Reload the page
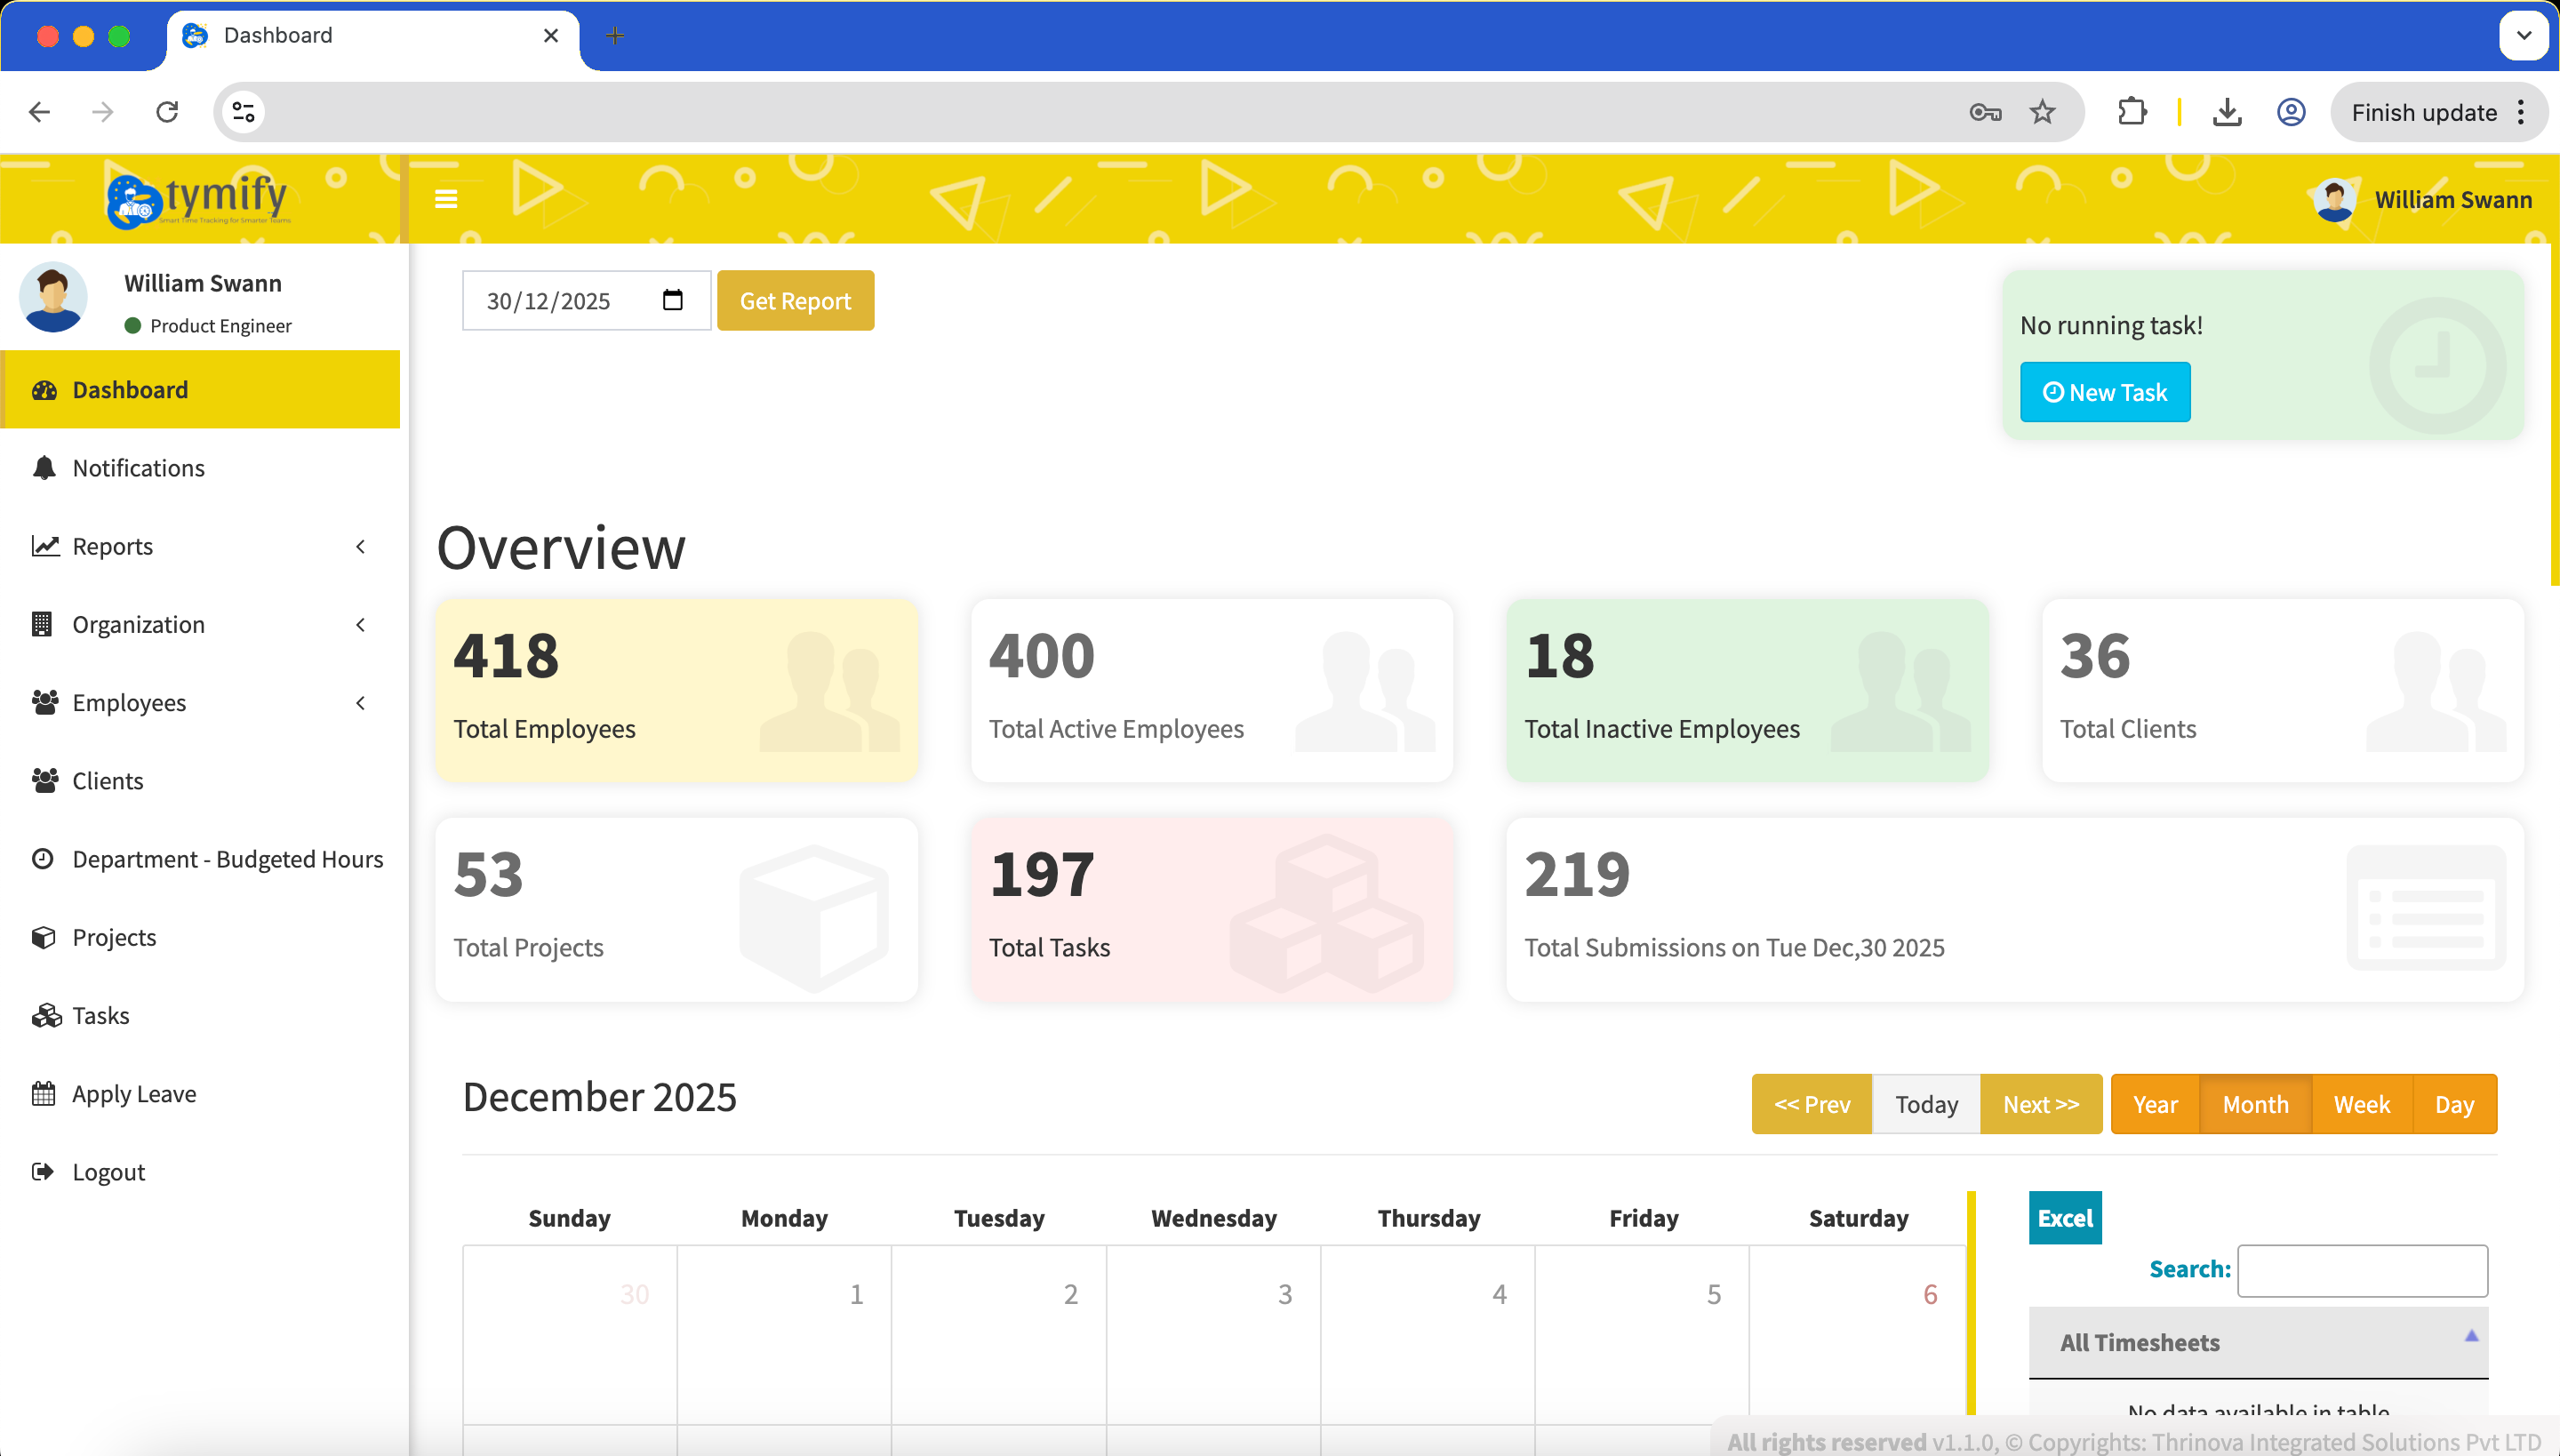The image size is (2560, 1456). pyautogui.click(x=167, y=112)
